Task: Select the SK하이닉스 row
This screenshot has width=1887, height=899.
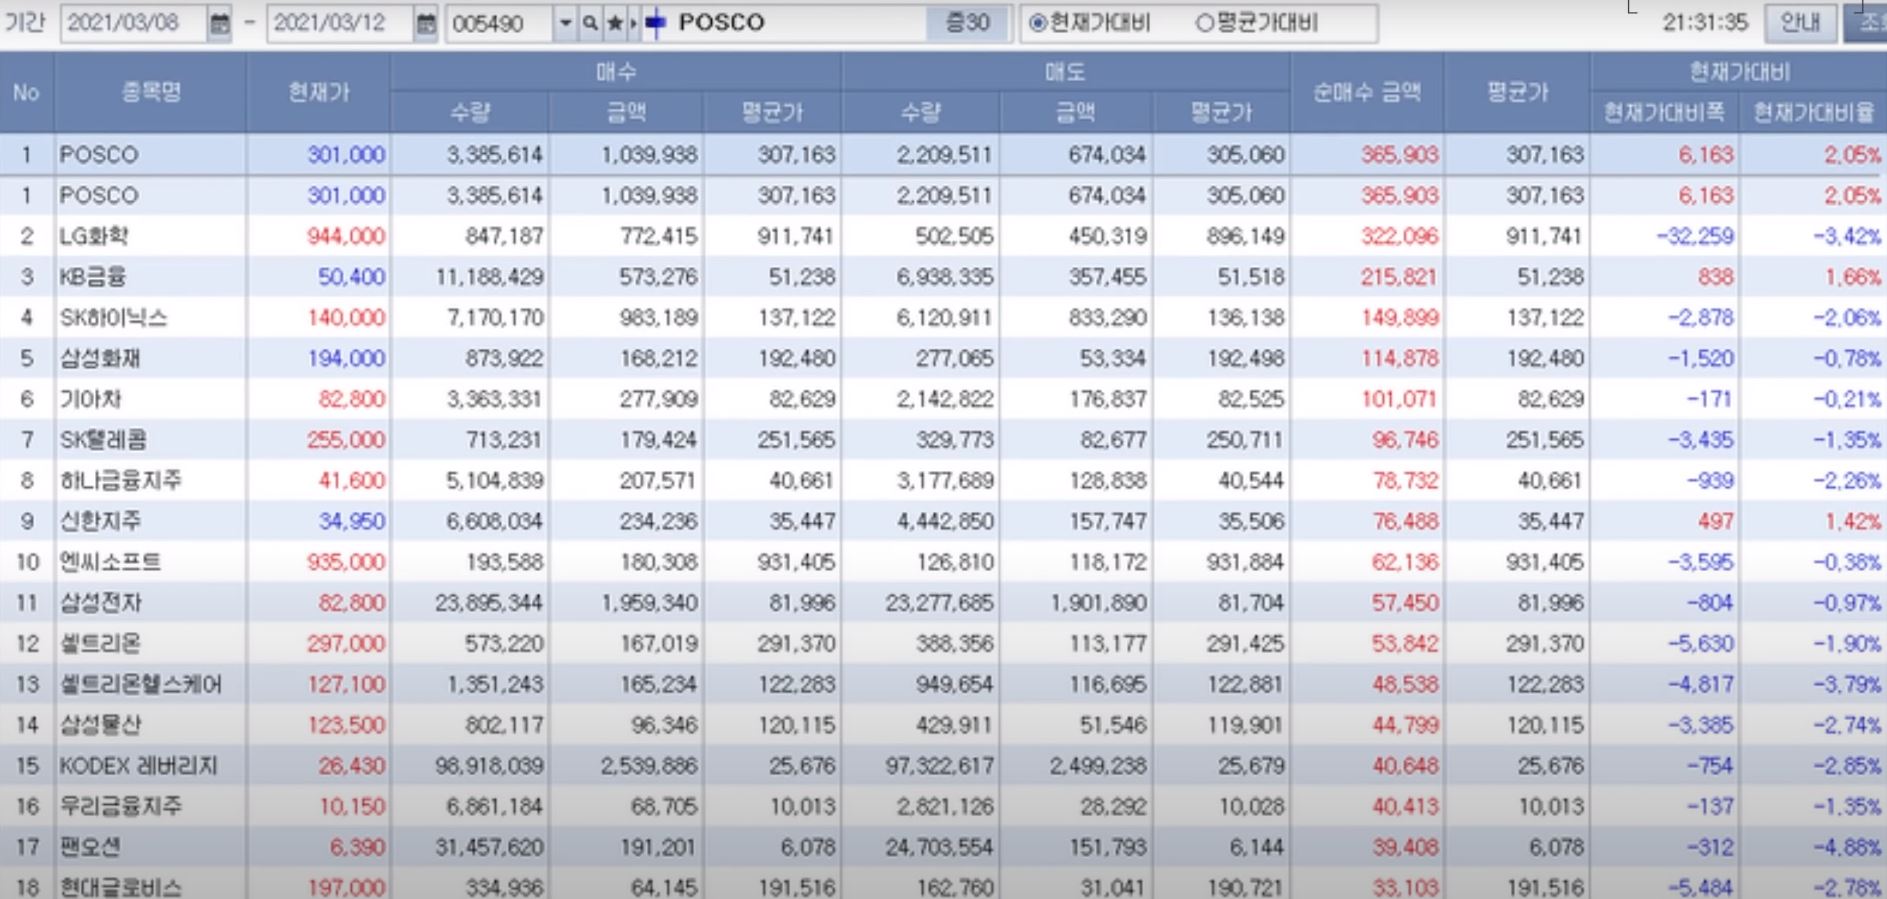Action: pos(943,318)
